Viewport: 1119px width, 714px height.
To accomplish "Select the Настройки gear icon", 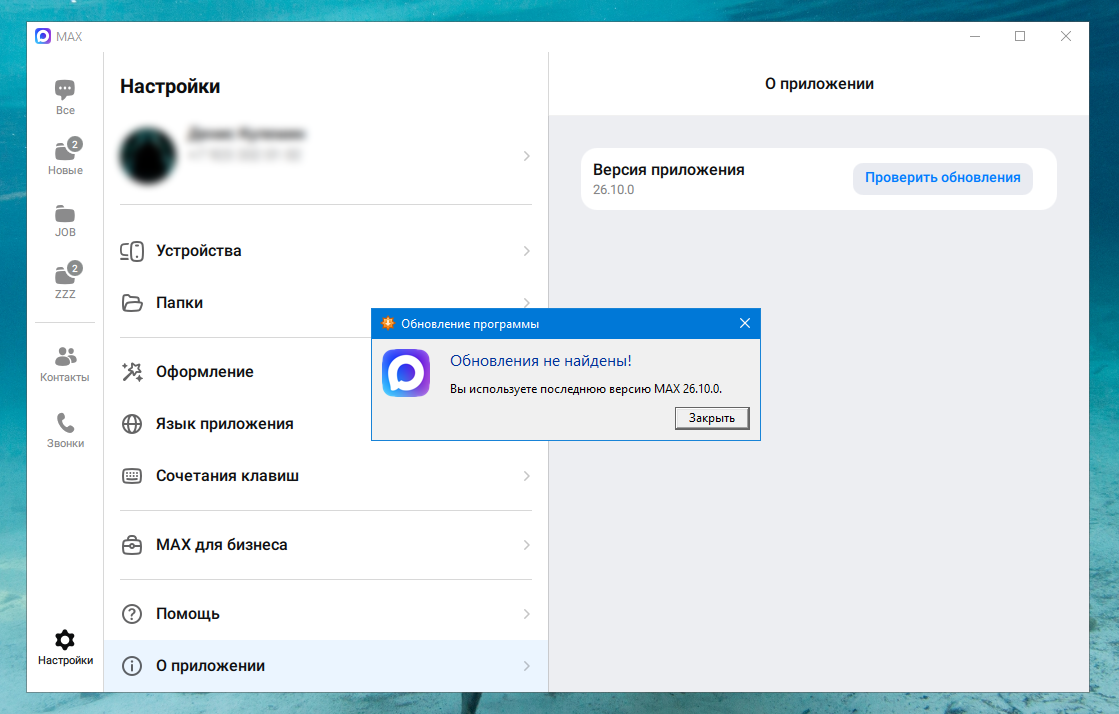I will (x=65, y=640).
